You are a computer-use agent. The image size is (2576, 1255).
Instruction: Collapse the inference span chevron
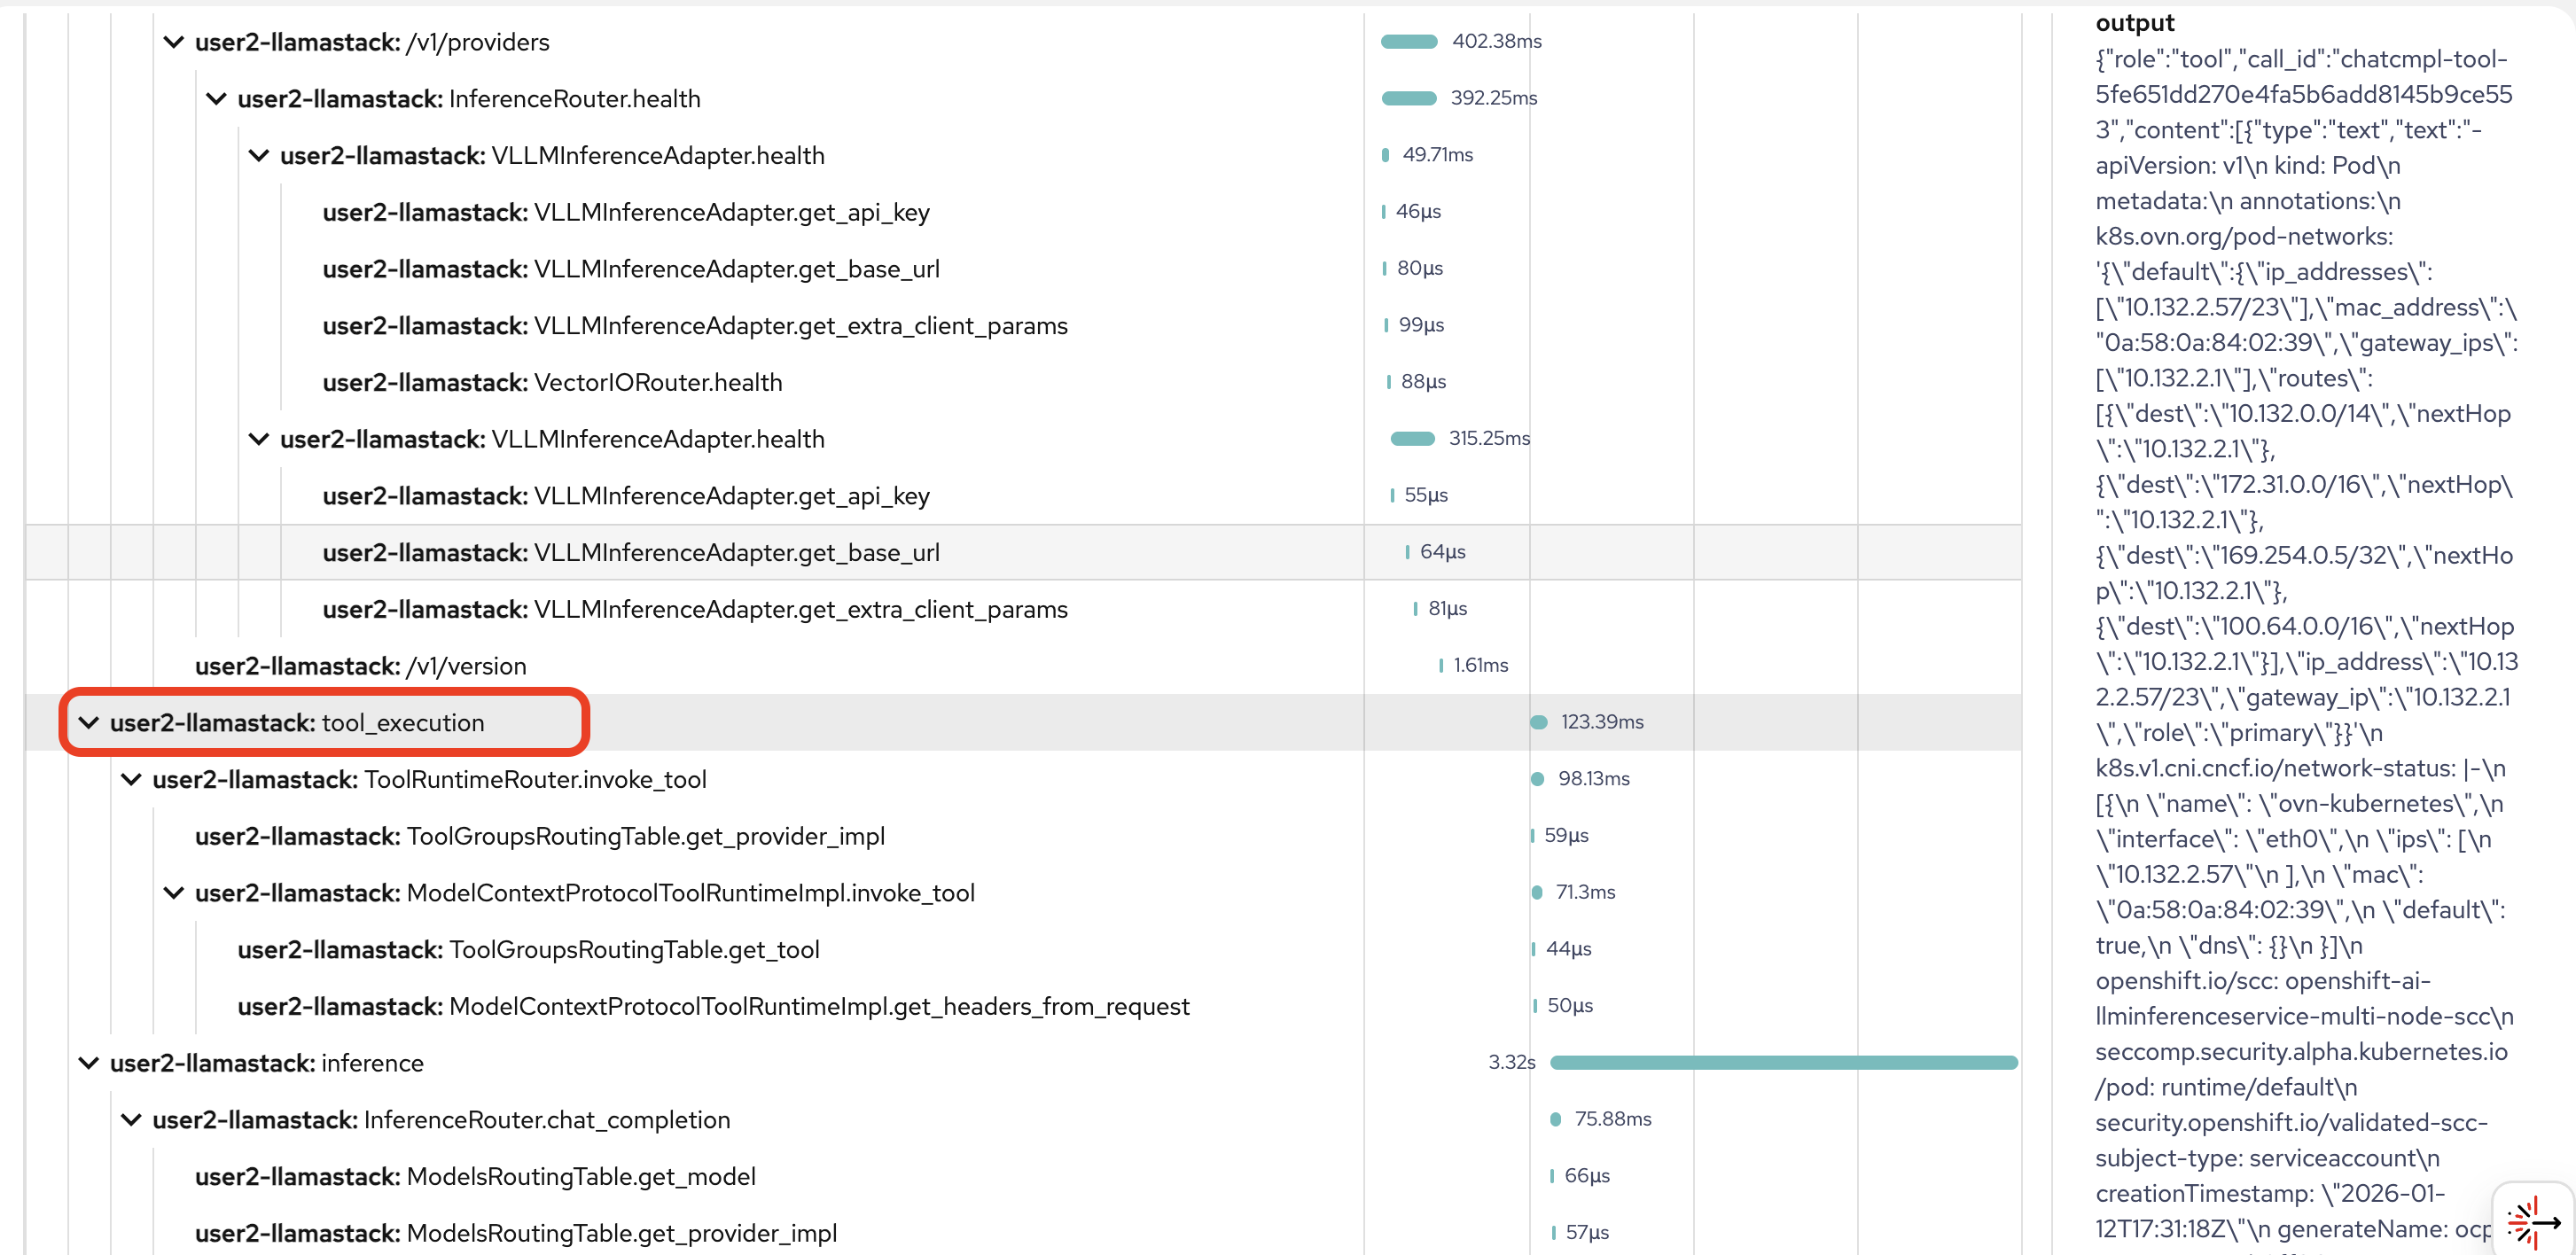[89, 1063]
